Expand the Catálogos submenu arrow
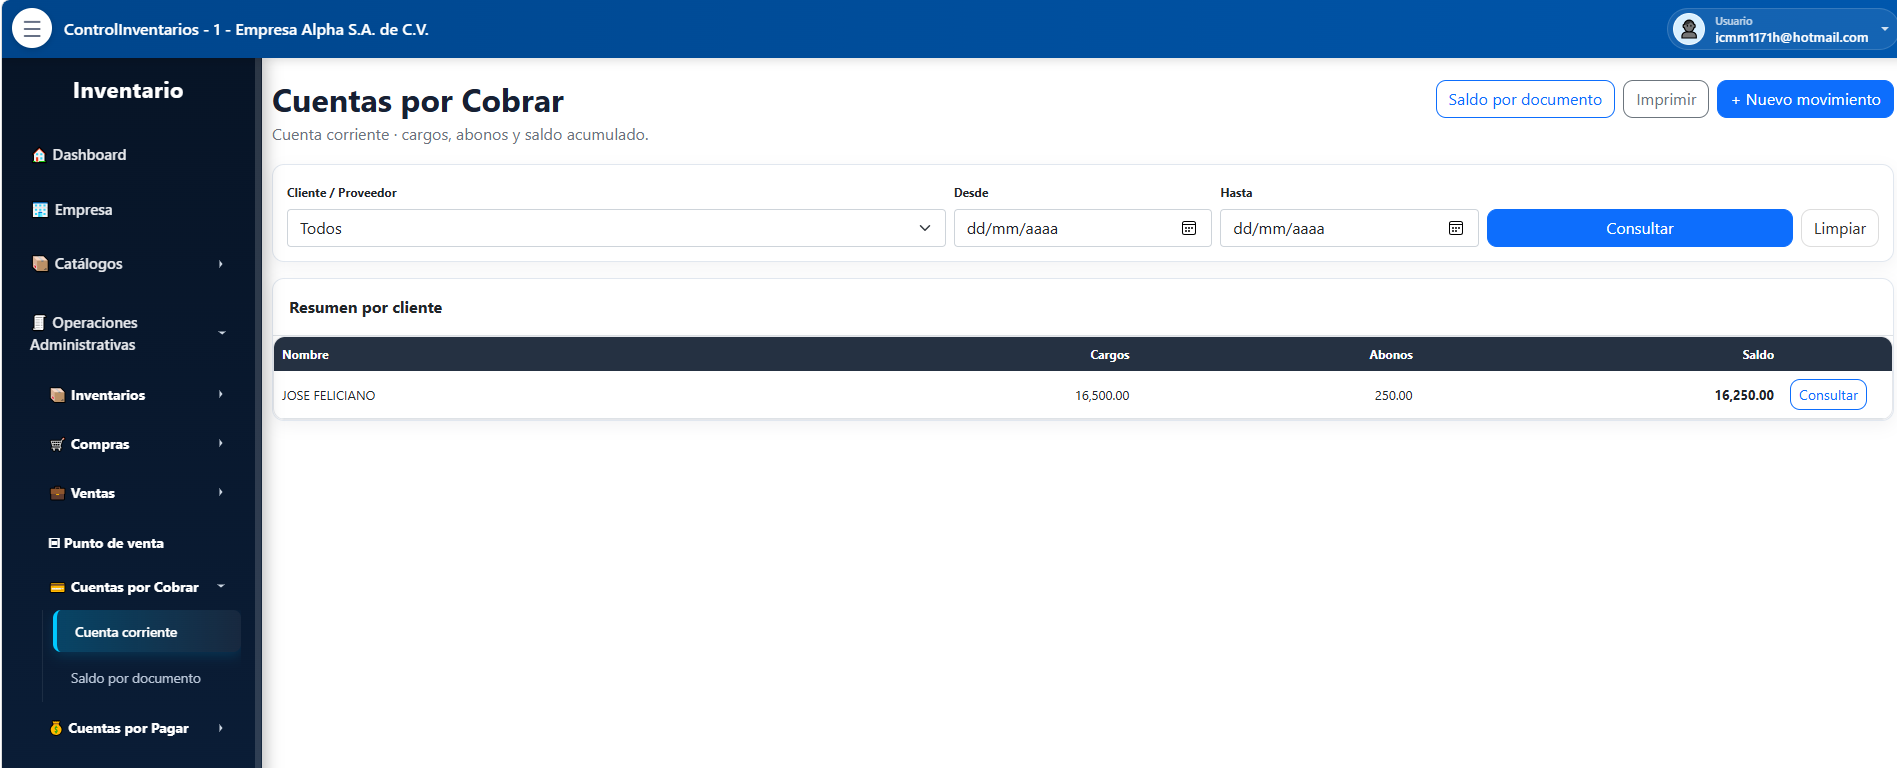Image resolution: width=1897 pixels, height=768 pixels. pyautogui.click(x=221, y=264)
